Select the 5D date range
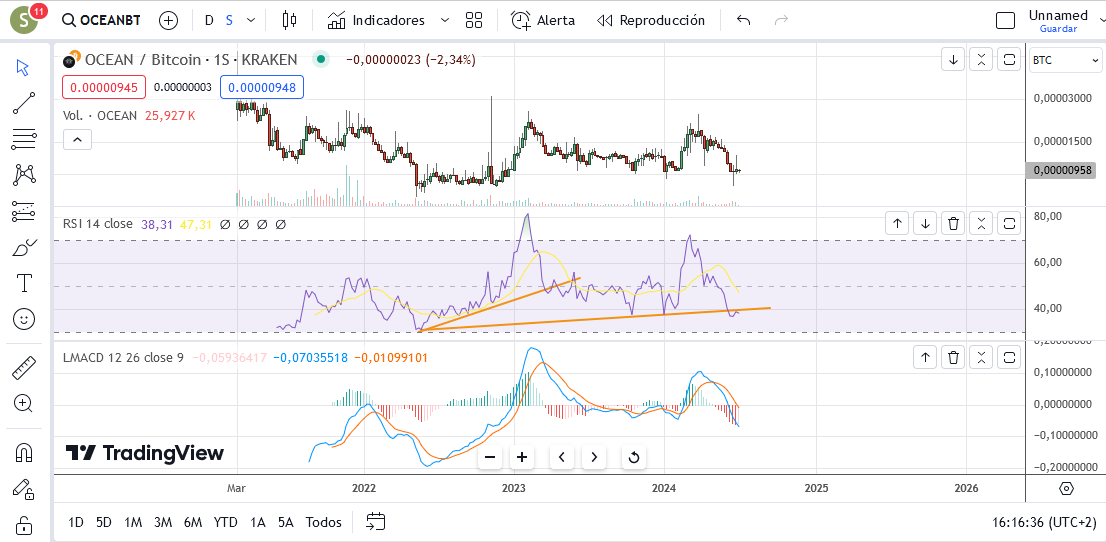Screen dimensions: 1106x542 (x=104, y=522)
